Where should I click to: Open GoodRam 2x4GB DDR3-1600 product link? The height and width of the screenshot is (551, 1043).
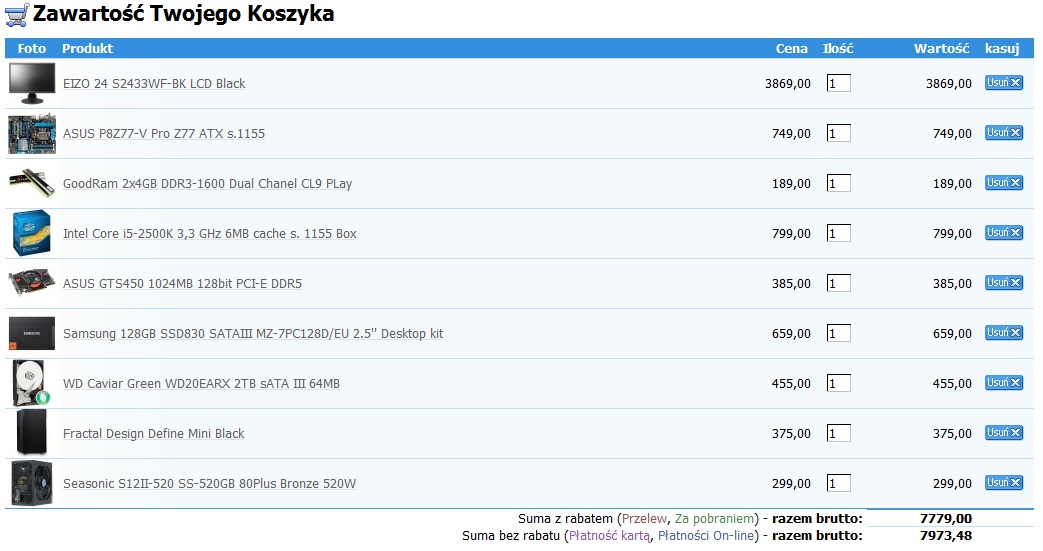[208, 184]
